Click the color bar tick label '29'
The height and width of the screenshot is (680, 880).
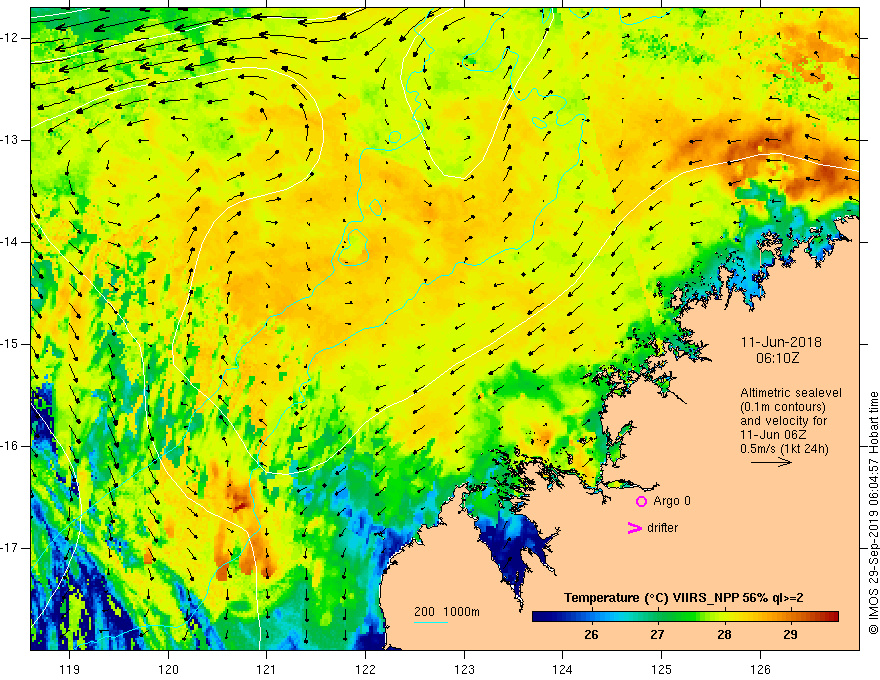pos(790,635)
